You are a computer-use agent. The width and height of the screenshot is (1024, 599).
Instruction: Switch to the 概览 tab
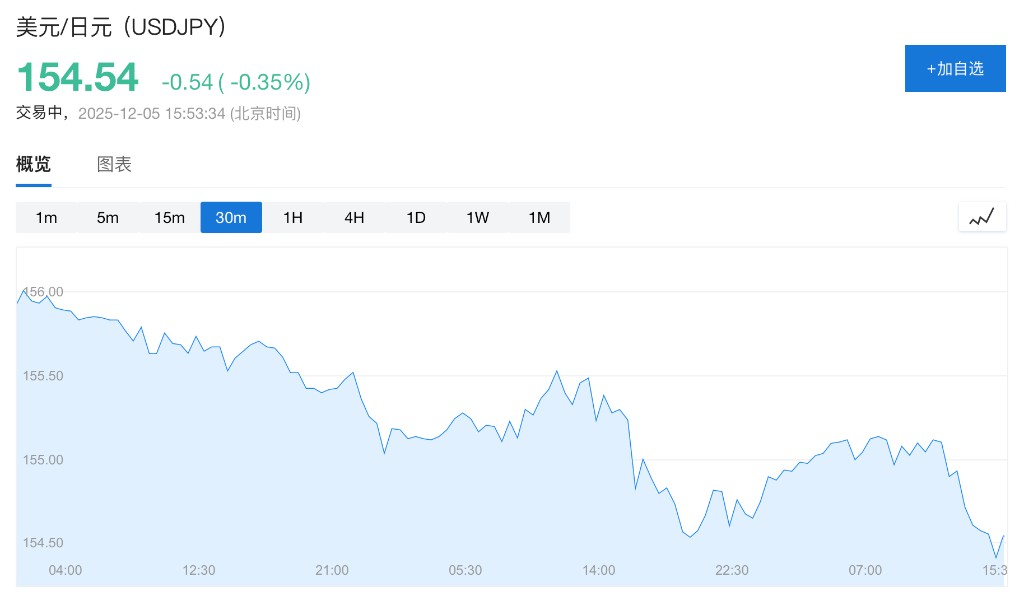33,165
